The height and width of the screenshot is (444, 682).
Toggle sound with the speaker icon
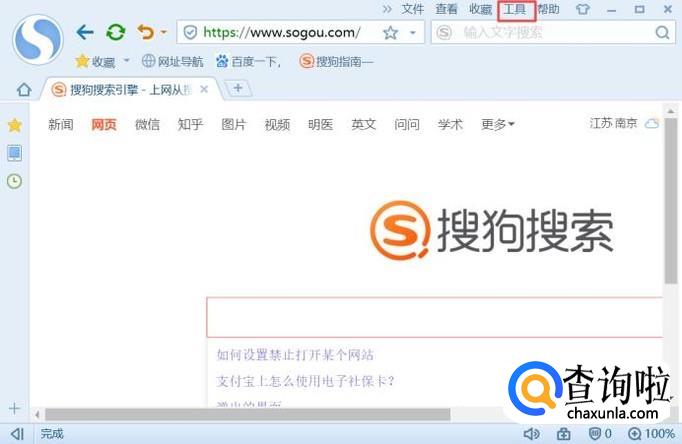pos(531,434)
